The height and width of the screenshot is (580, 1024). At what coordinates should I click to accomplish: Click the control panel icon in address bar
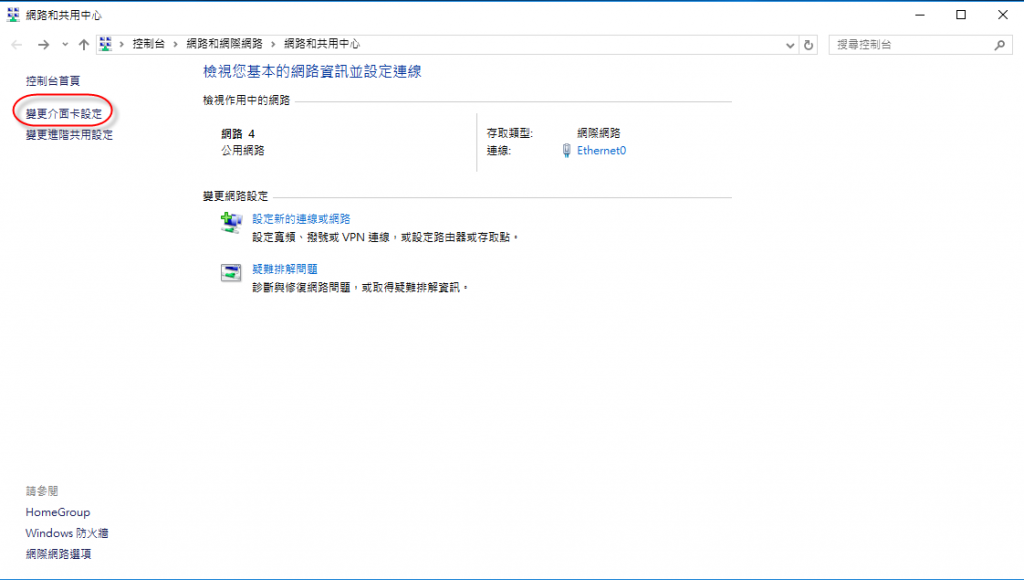105,45
